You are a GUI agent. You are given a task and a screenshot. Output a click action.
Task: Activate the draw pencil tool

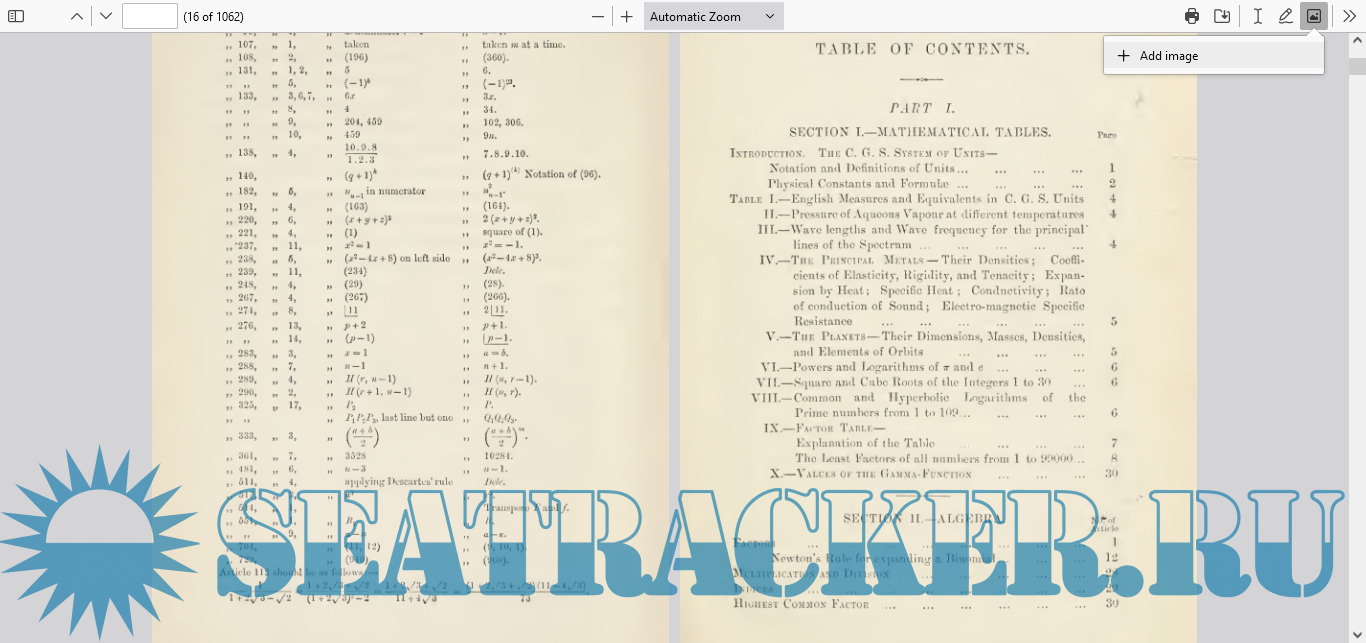point(1286,16)
